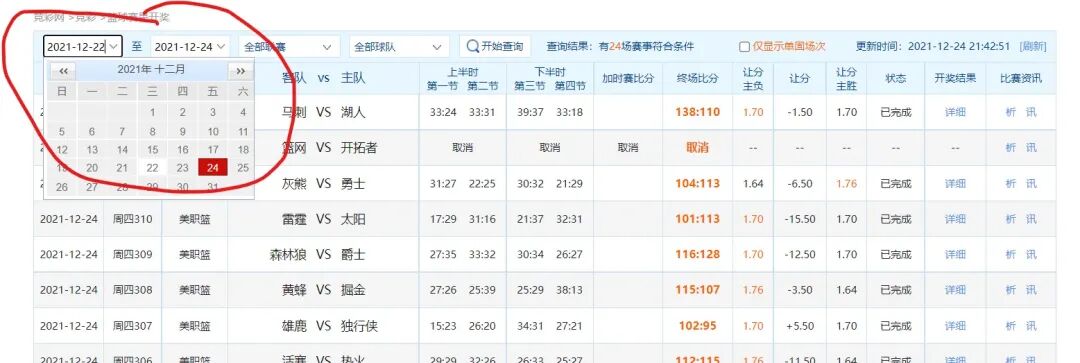Click 析 link for 雄鹿 VS 独行侠
The height and width of the screenshot is (363, 1080).
pos(1010,325)
